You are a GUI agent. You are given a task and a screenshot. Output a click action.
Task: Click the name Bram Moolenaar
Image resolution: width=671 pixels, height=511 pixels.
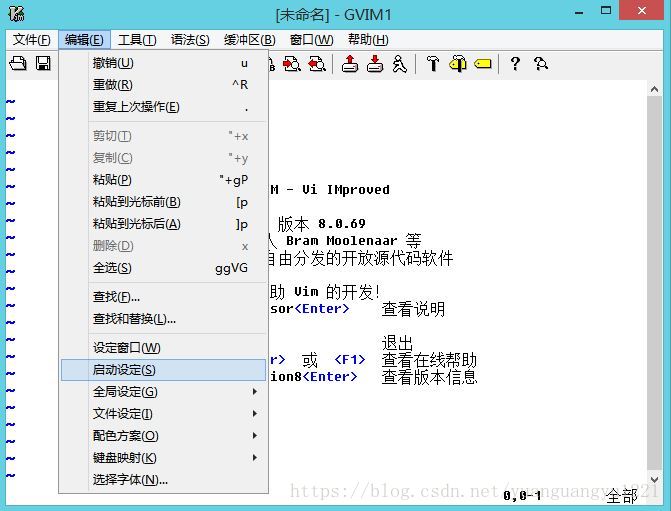pyautogui.click(x=341, y=241)
